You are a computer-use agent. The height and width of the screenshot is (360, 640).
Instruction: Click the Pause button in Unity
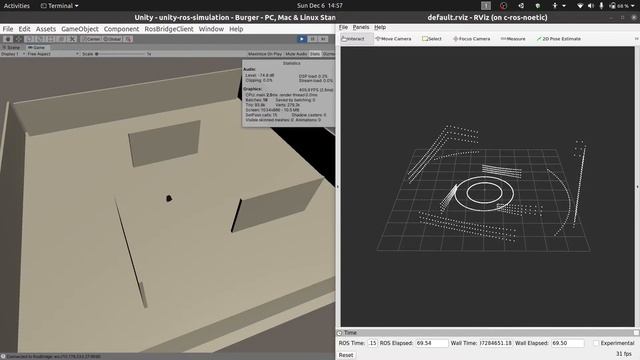[312, 39]
